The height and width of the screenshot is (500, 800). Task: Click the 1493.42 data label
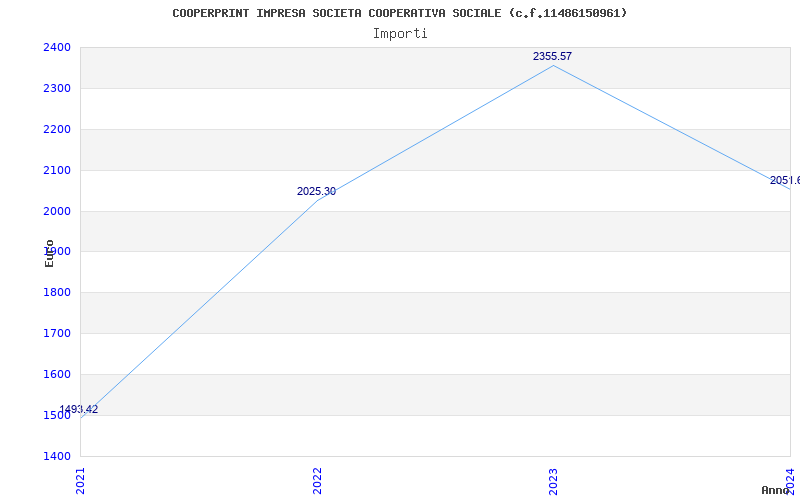click(79, 409)
